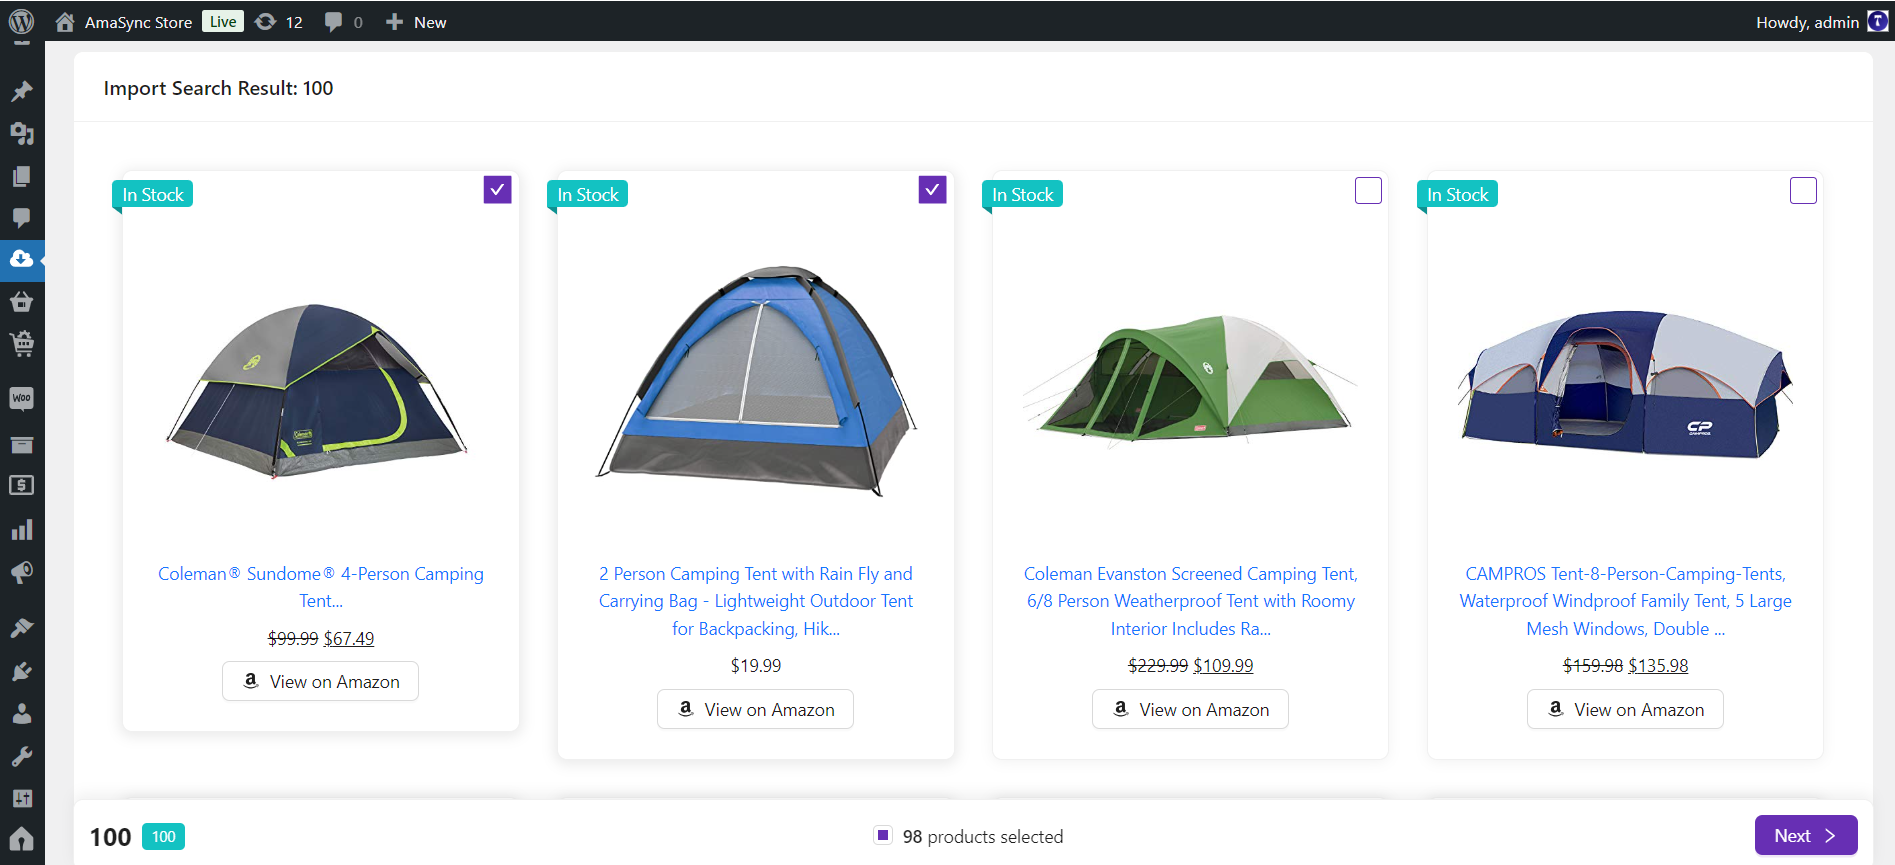The height and width of the screenshot is (865, 1895).
Task: Open the WordPress logo menu
Action: 21,21
